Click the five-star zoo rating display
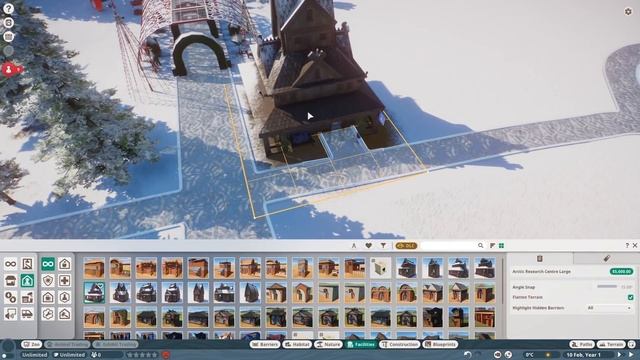 142,355
